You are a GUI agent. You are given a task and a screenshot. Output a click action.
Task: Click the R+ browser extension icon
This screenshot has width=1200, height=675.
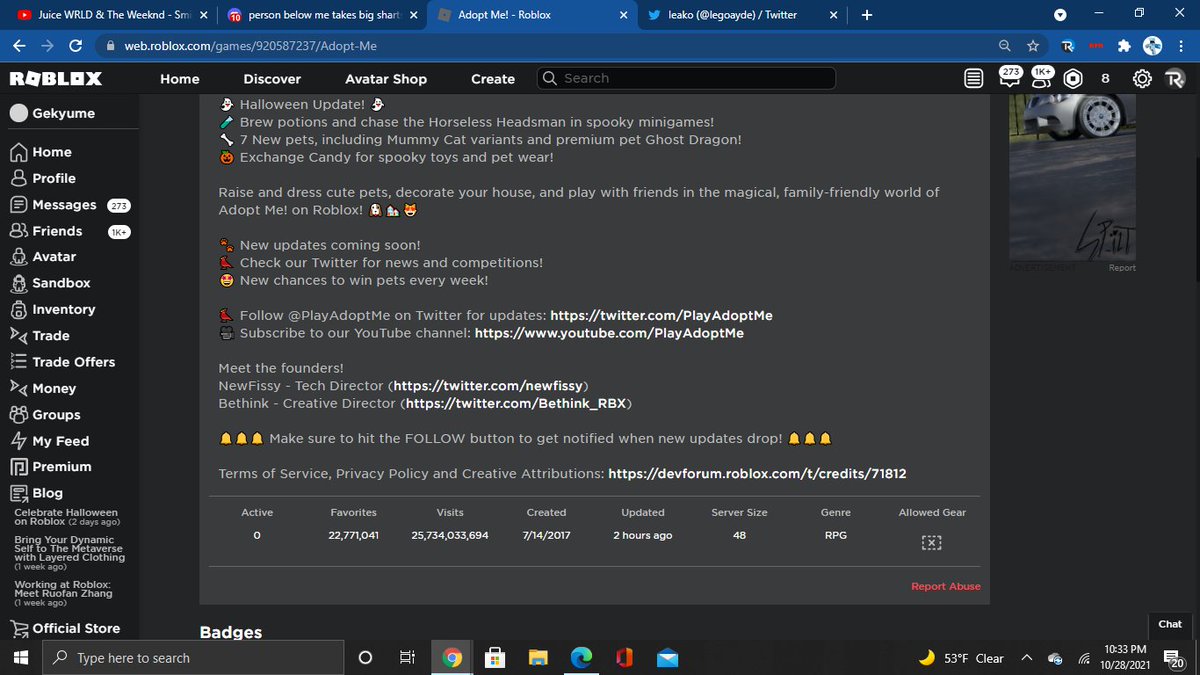coord(1068,46)
